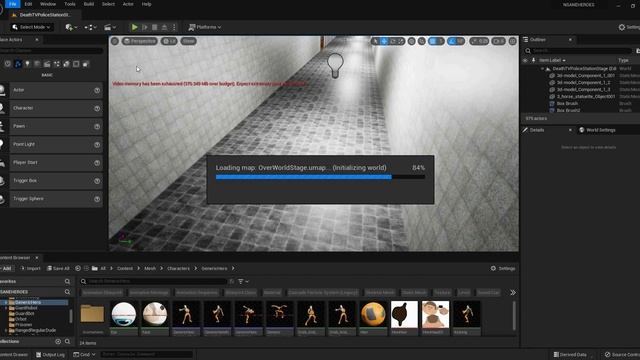
Task: Adjust camera speed setting button
Action: 498,41
